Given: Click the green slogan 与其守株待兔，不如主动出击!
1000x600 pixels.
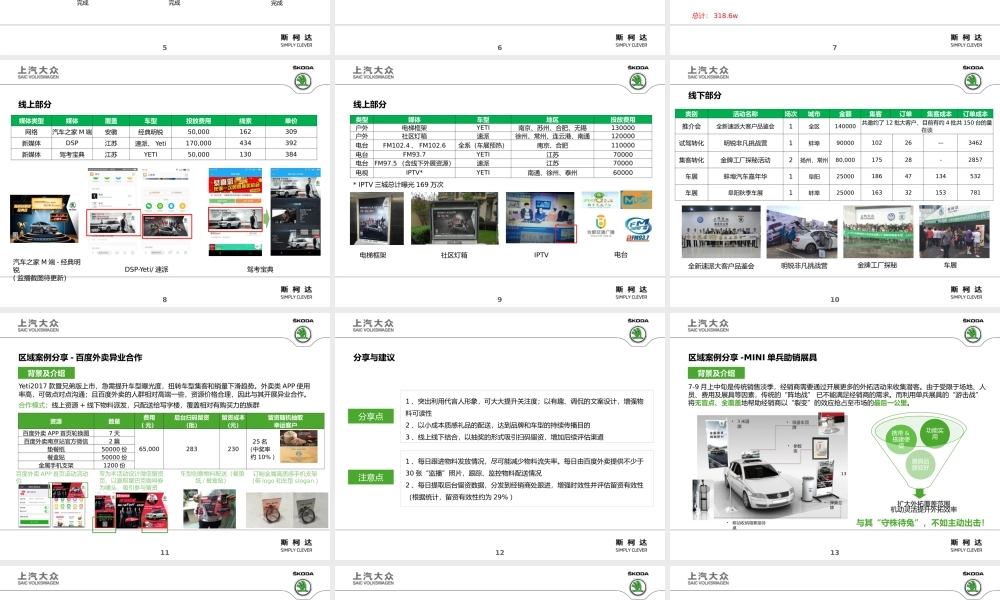Looking at the screenshot, I should (x=920, y=523).
